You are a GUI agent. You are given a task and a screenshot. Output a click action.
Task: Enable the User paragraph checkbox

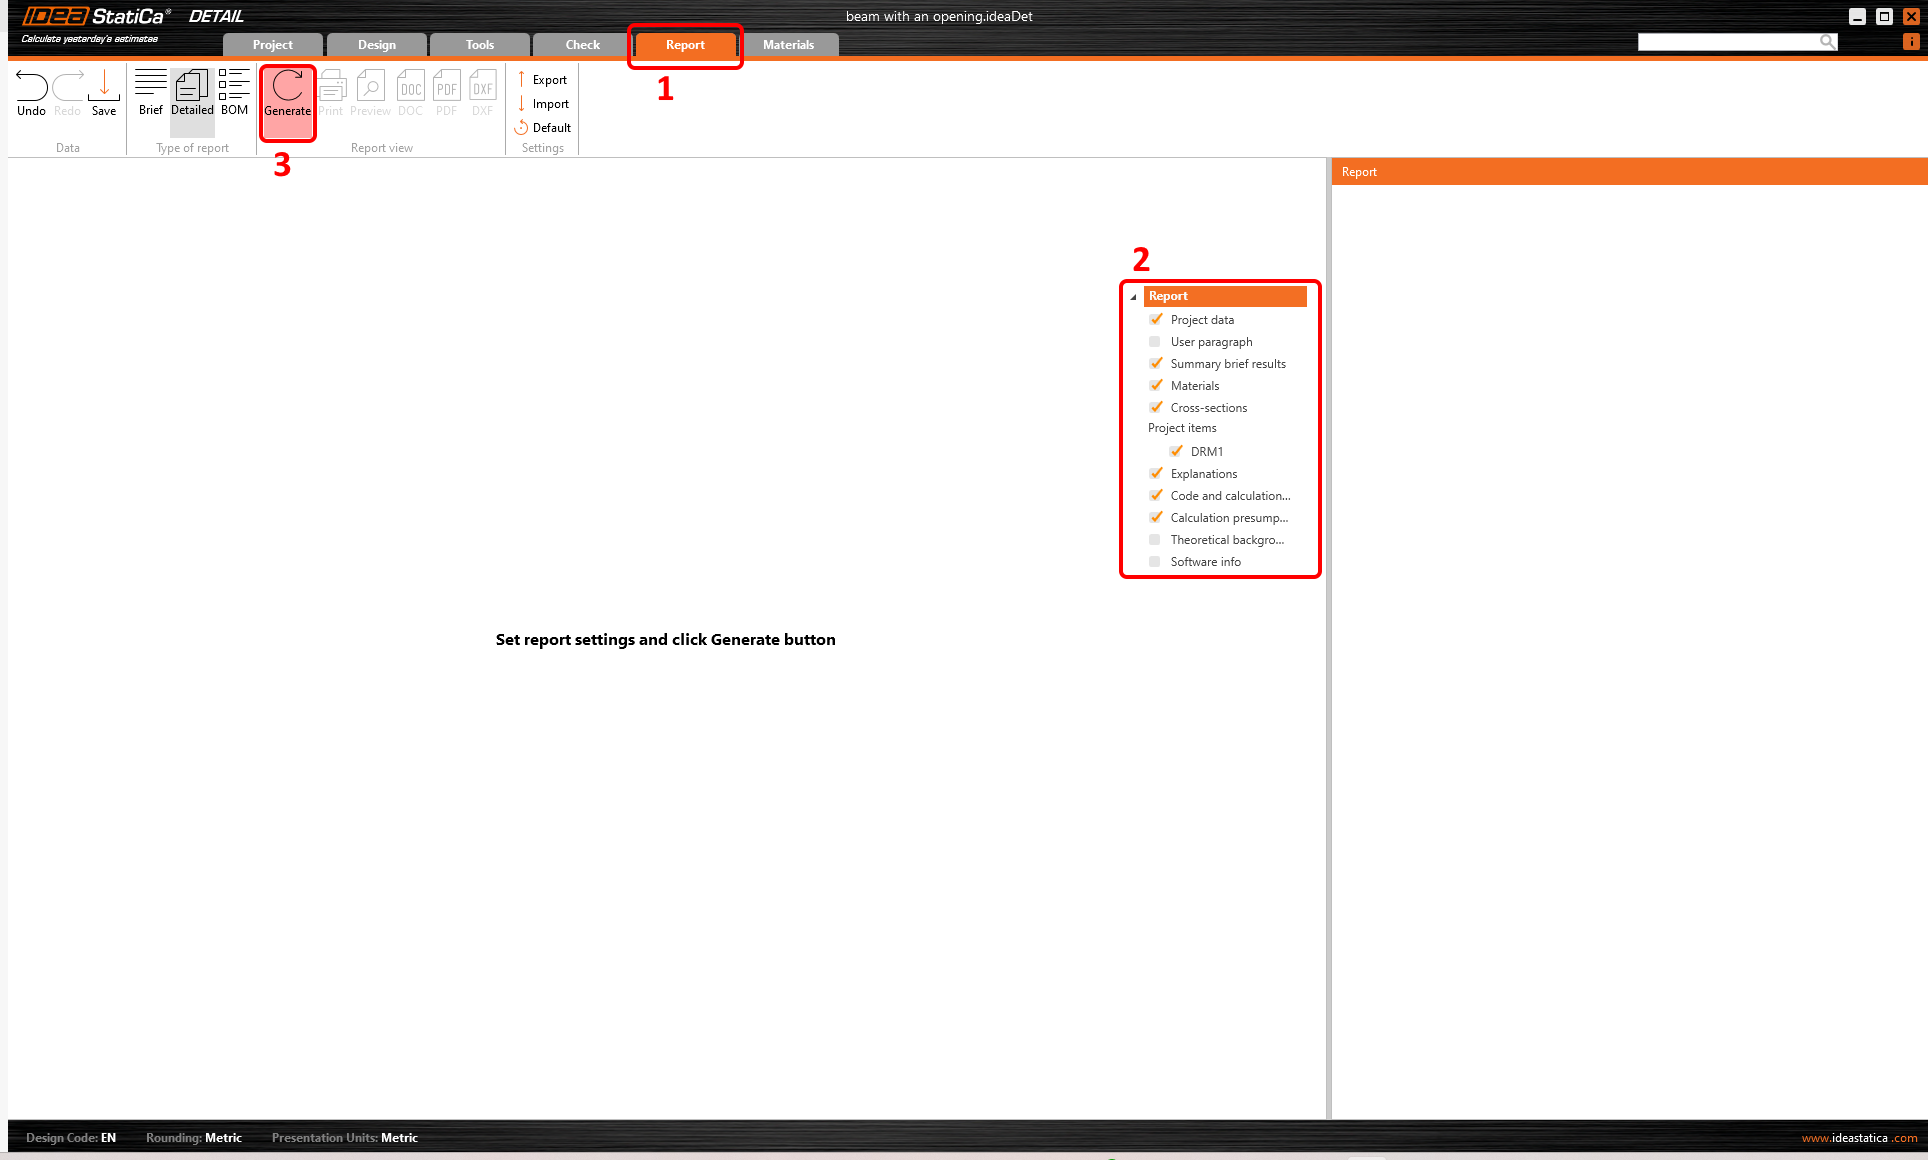1155,342
